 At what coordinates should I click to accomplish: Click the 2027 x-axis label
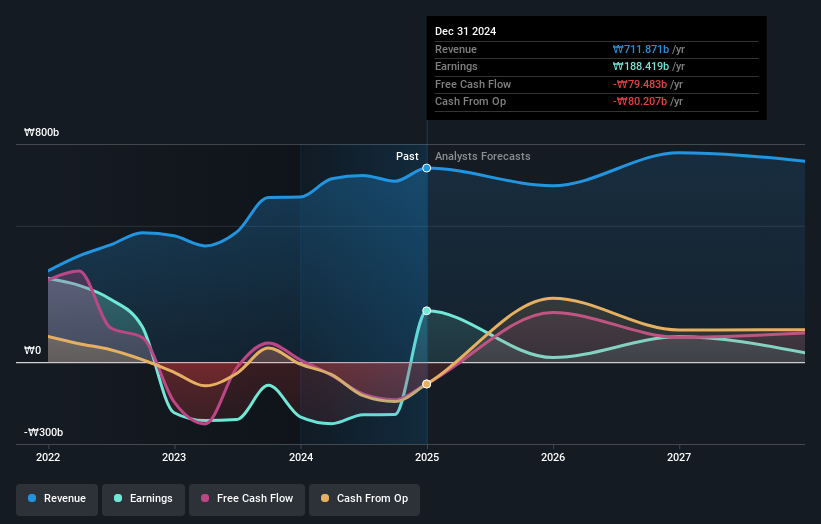click(x=679, y=458)
